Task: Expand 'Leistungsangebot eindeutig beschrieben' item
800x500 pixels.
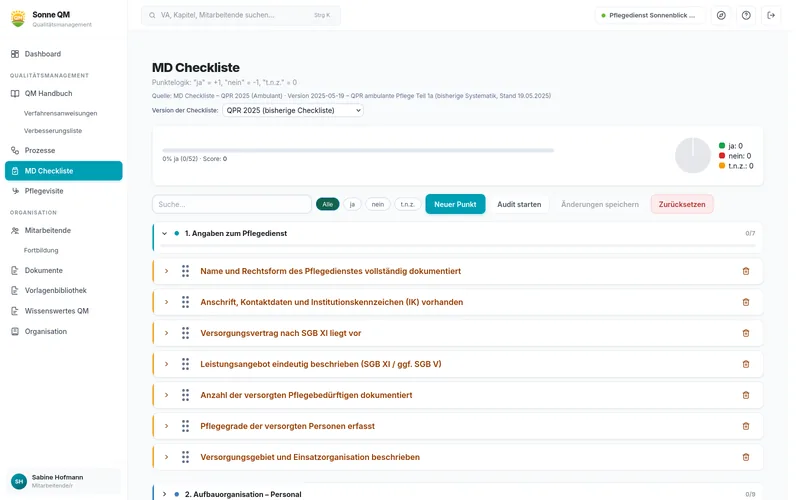Action: 166,364
